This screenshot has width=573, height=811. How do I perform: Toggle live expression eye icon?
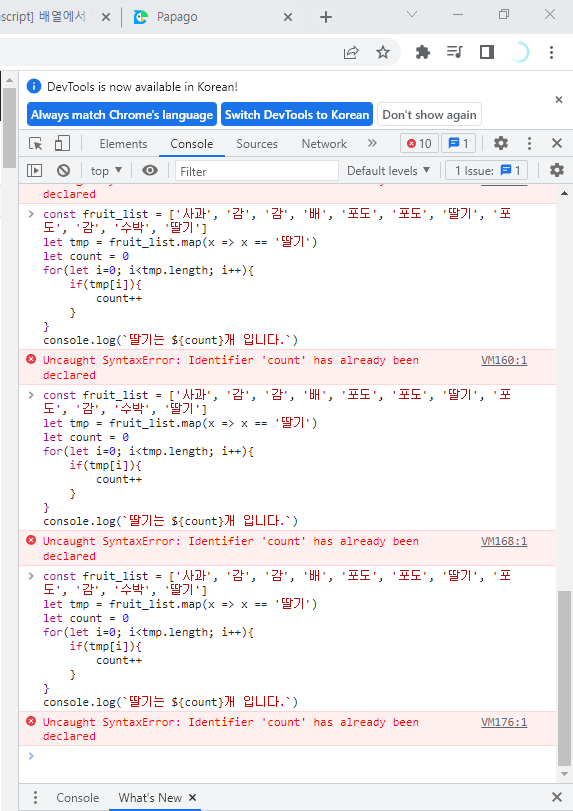click(150, 170)
